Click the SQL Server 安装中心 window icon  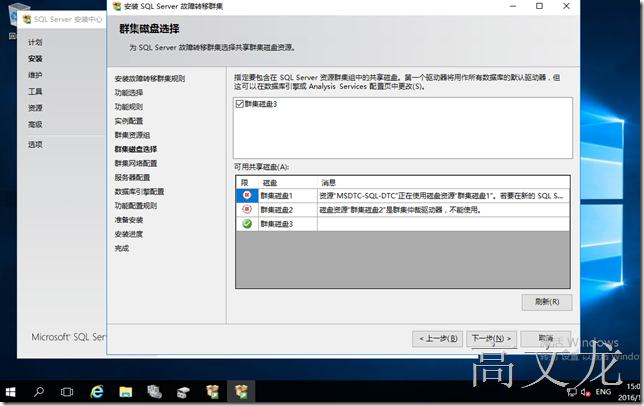pyautogui.click(x=27, y=19)
